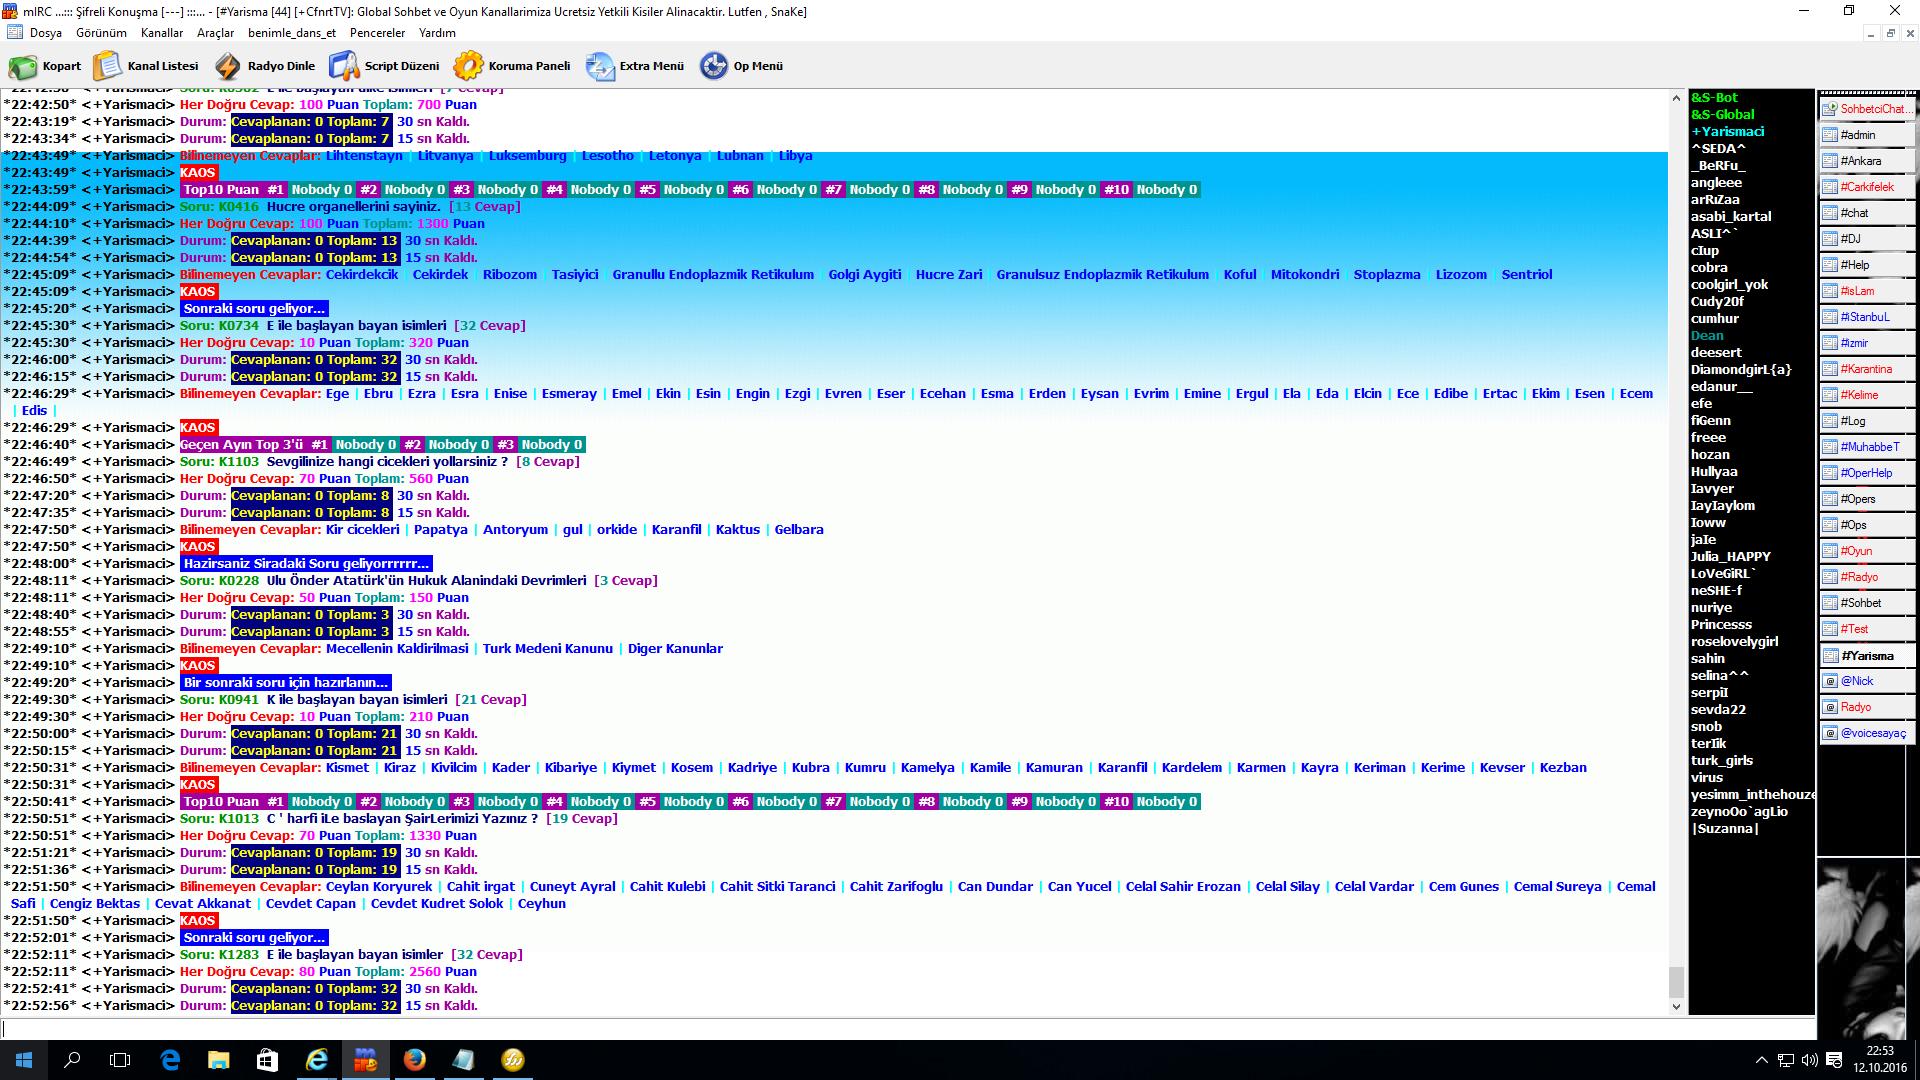
Task: Open Firefox from the taskbar
Action: click(x=414, y=1060)
